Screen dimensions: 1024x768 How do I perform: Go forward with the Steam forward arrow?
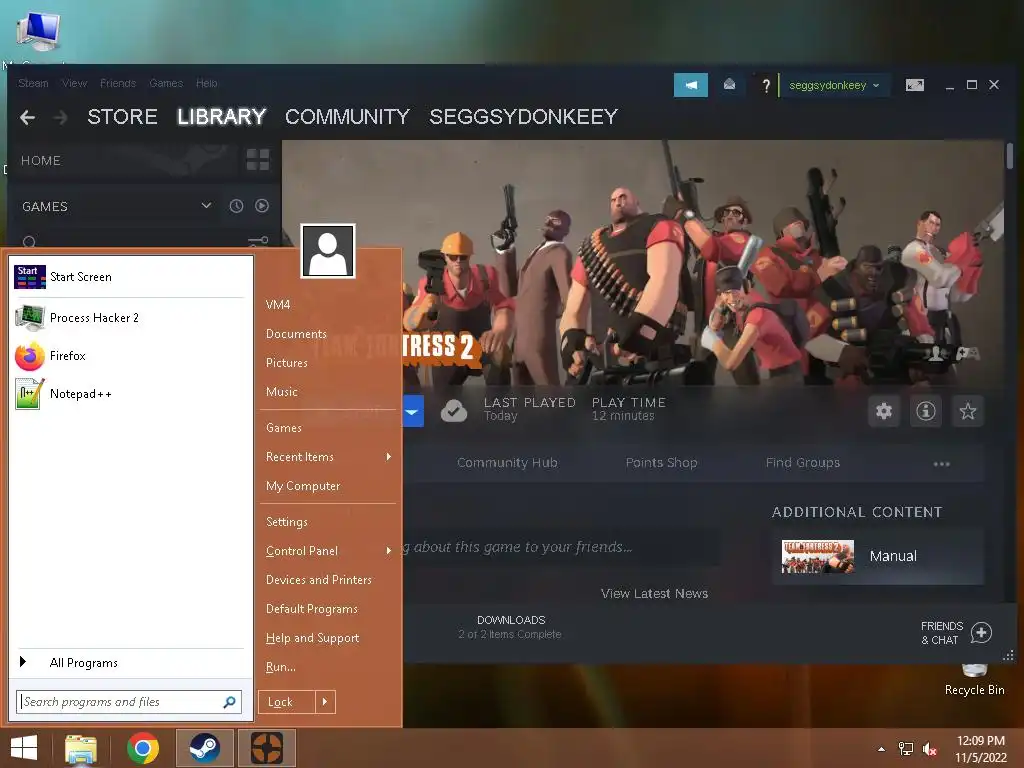coord(60,118)
